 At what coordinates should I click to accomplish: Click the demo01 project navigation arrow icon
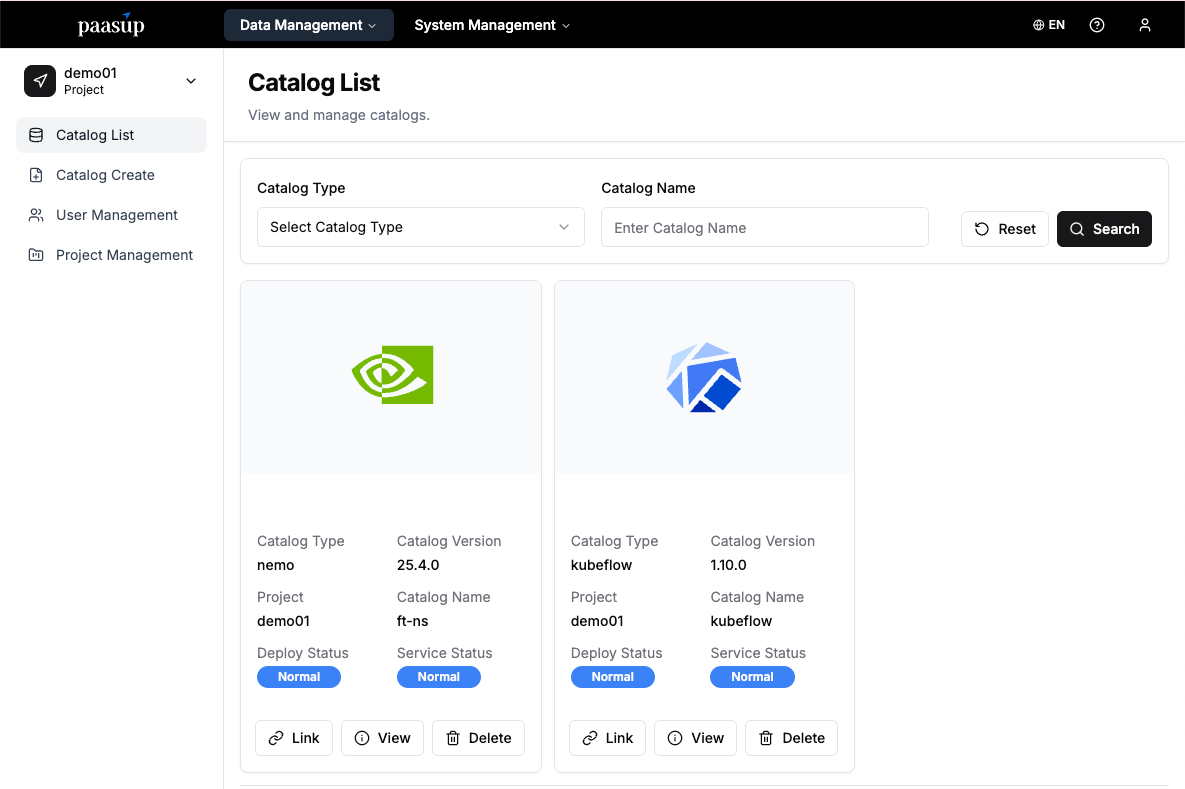pos(40,81)
